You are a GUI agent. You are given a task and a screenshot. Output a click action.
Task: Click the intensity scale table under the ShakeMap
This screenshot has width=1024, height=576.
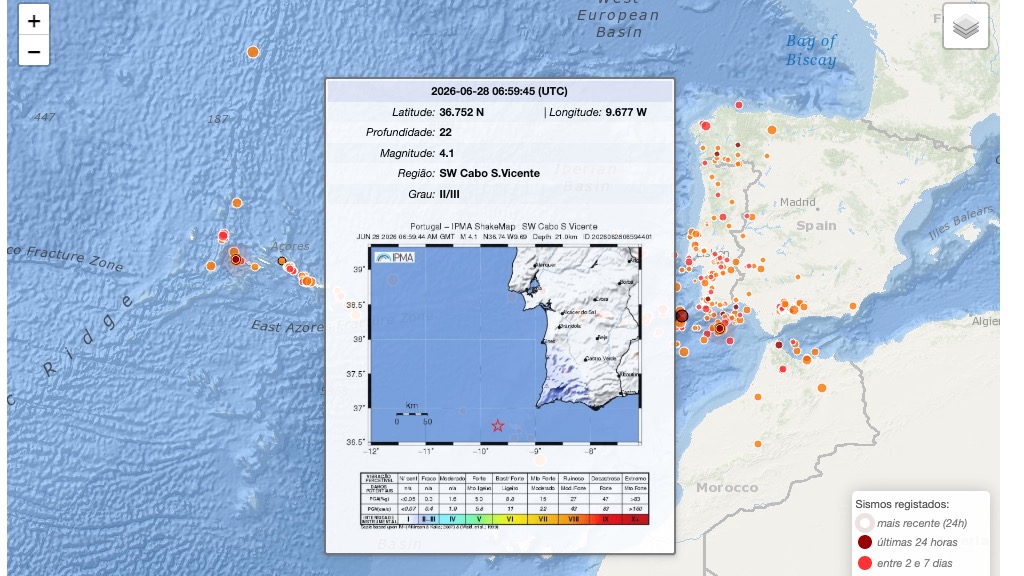pos(504,499)
